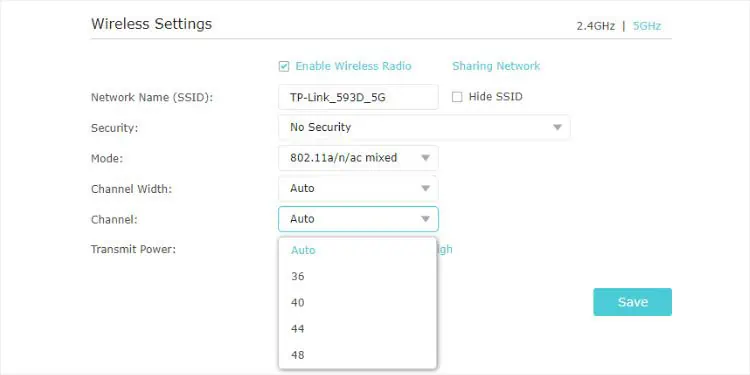Switch to the 5GHz band tab
The image size is (750, 375).
click(647, 26)
